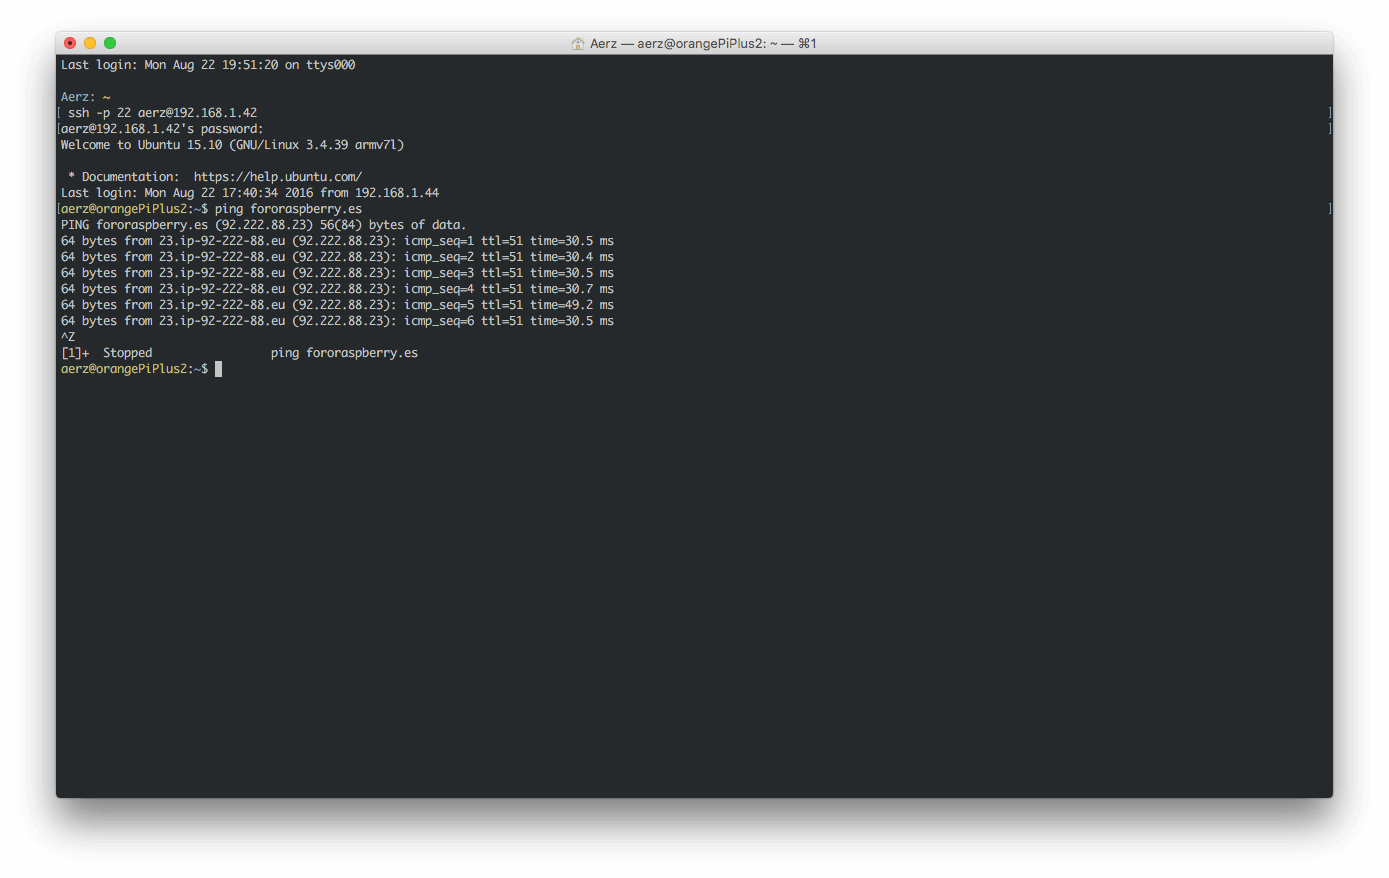Click the block cursor at the active prompt
1389x878 pixels.
218,369
